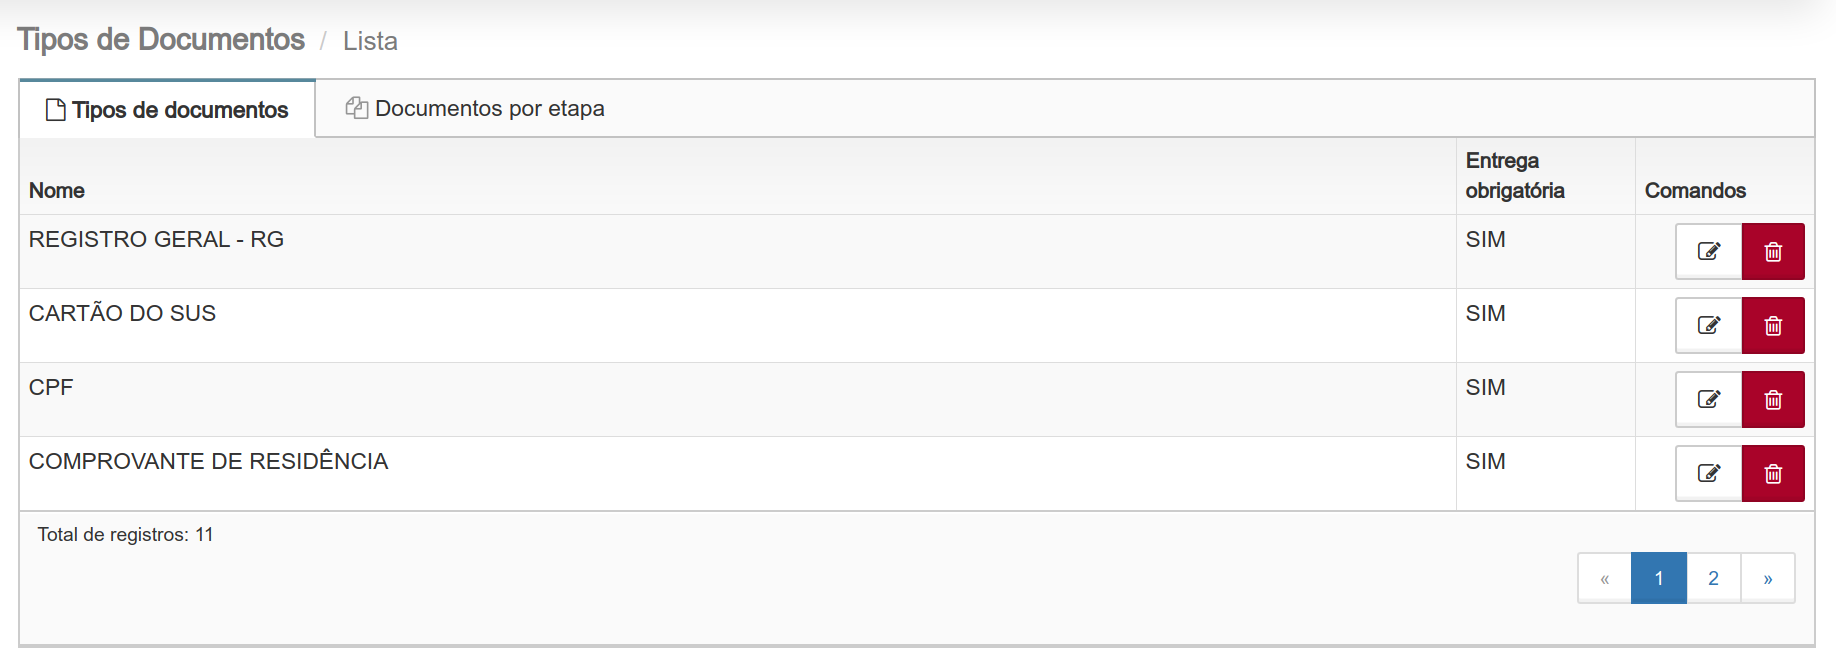Click the Lista breadcrumb item
This screenshot has width=1836, height=667.
pos(370,41)
